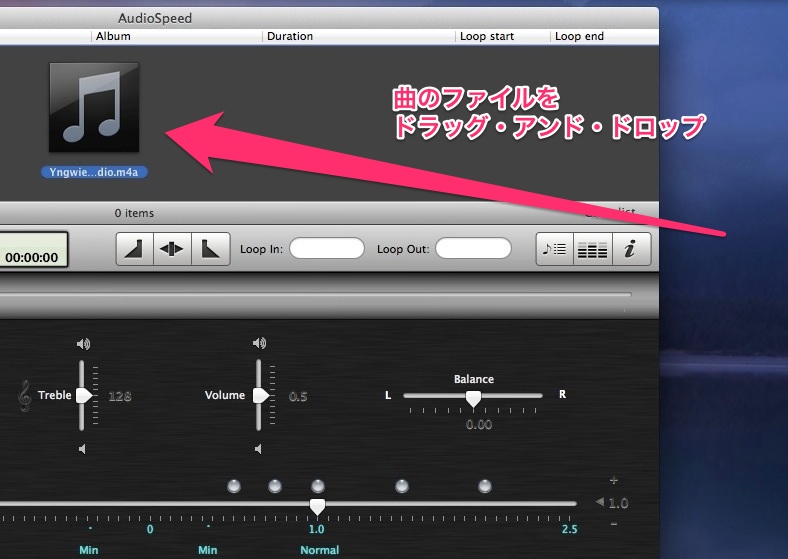Screen dimensions: 788x559
Task: Click the speed preset knob above 1.0
Action: pyautogui.click(x=318, y=486)
